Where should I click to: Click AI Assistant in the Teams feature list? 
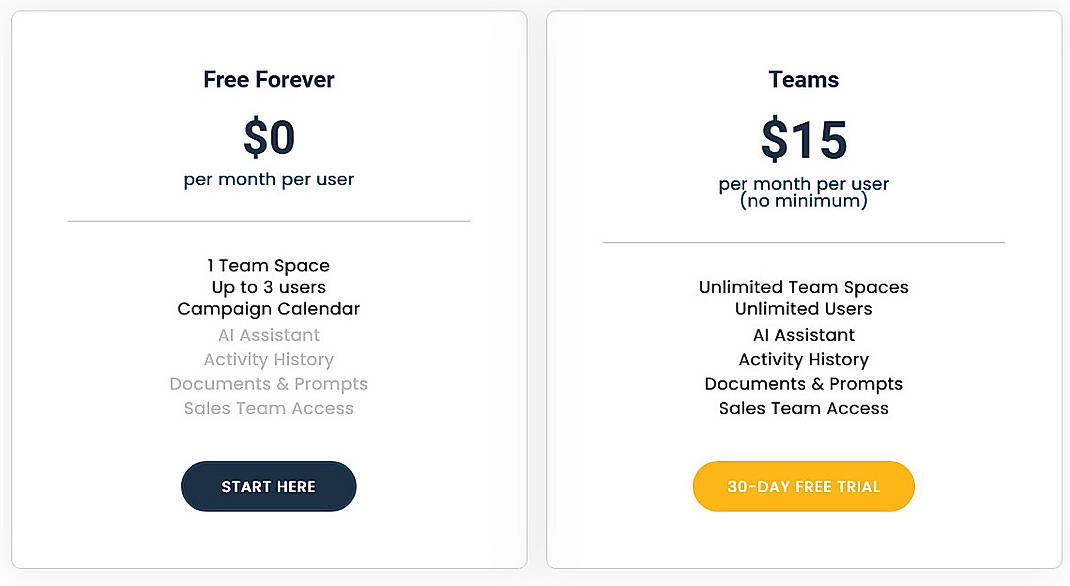click(803, 335)
